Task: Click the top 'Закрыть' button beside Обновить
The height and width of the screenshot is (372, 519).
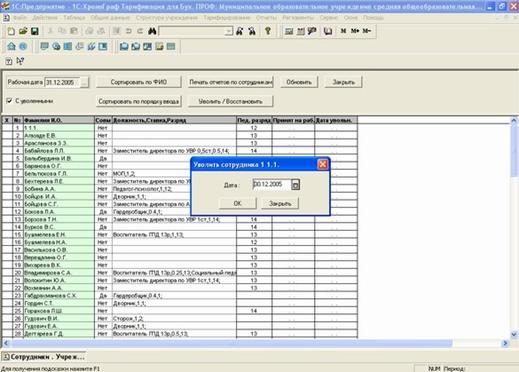Action: click(x=343, y=82)
